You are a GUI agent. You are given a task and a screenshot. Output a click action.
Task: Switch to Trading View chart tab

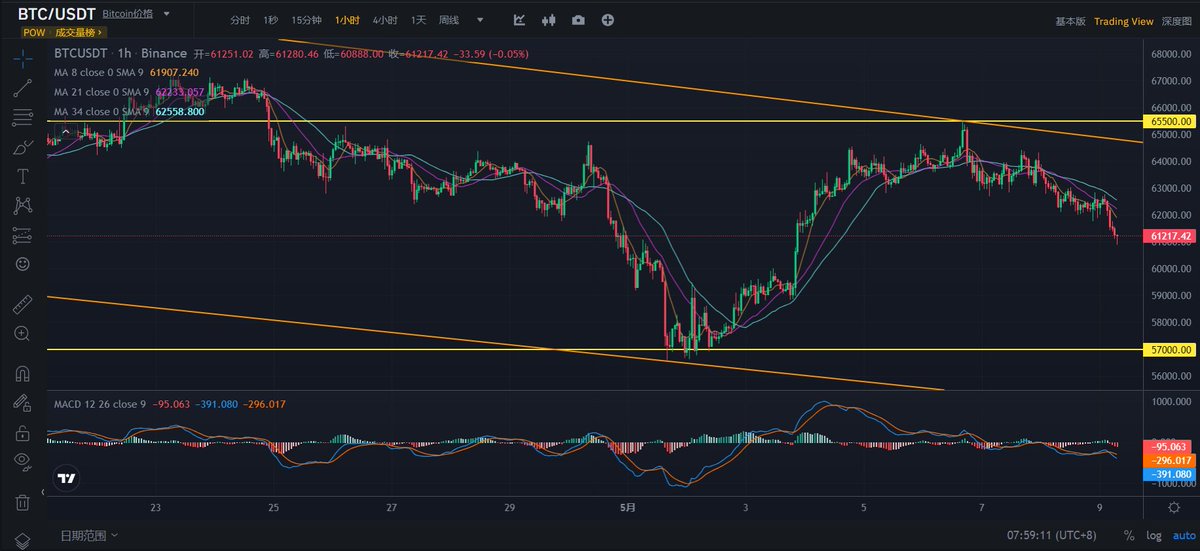[1124, 21]
